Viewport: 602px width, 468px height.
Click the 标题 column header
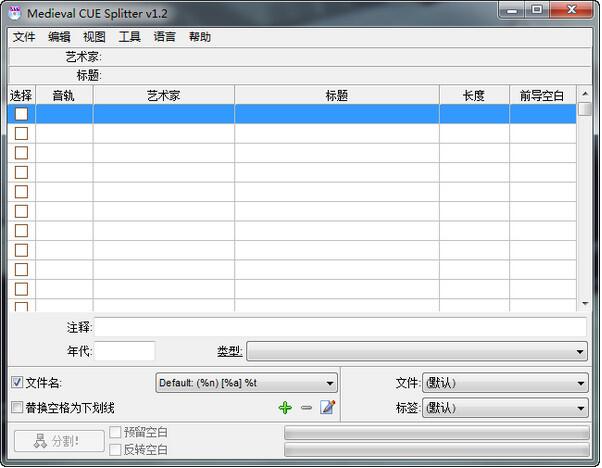pos(337,95)
